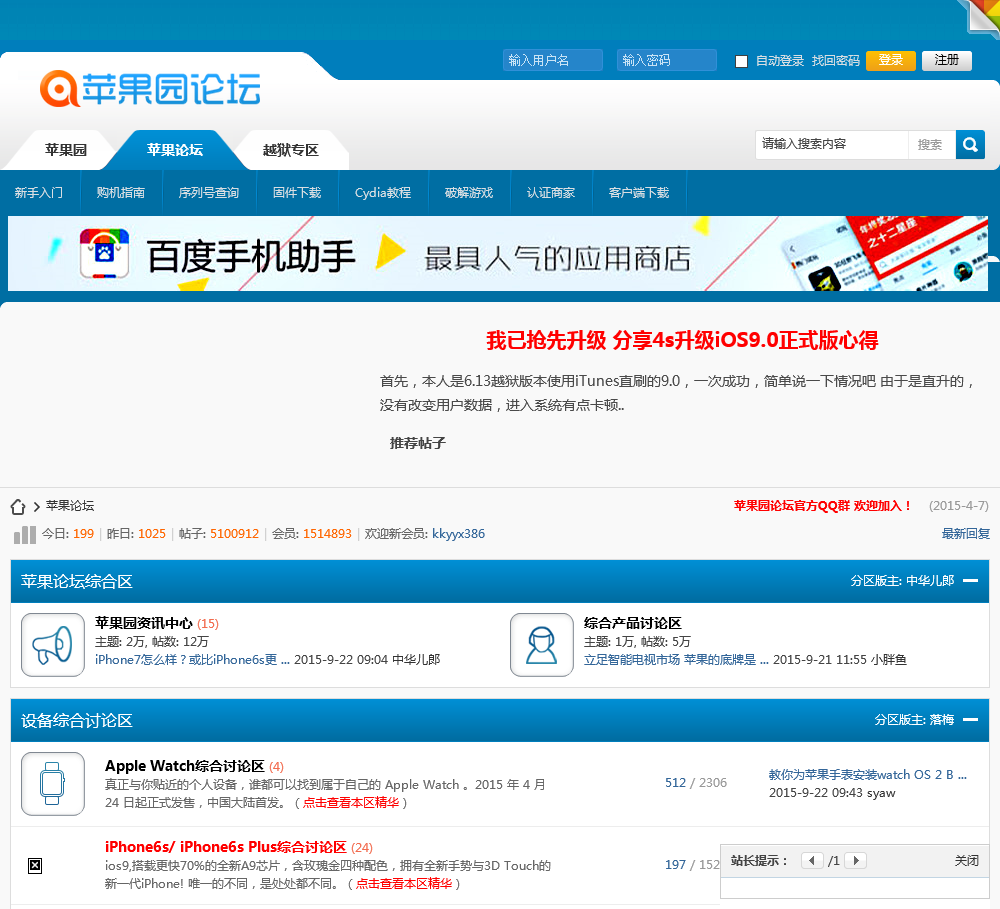
Task: Click Apple Watch 点击查看本区精华 link
Action: click(x=351, y=802)
